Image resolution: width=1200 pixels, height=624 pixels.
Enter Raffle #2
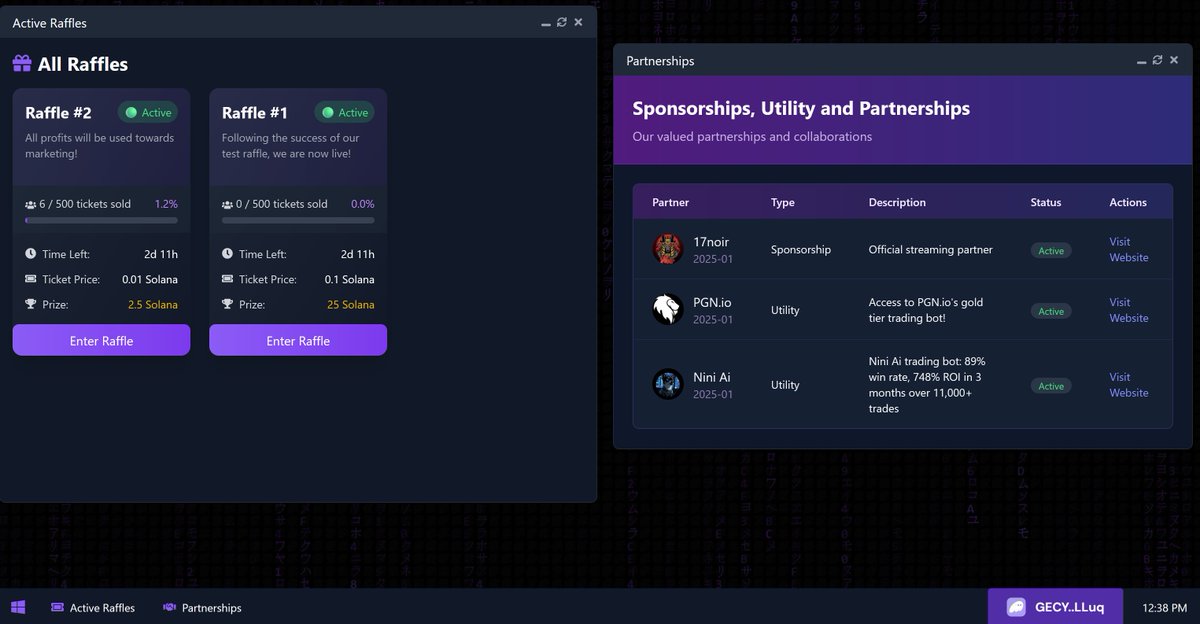[101, 340]
